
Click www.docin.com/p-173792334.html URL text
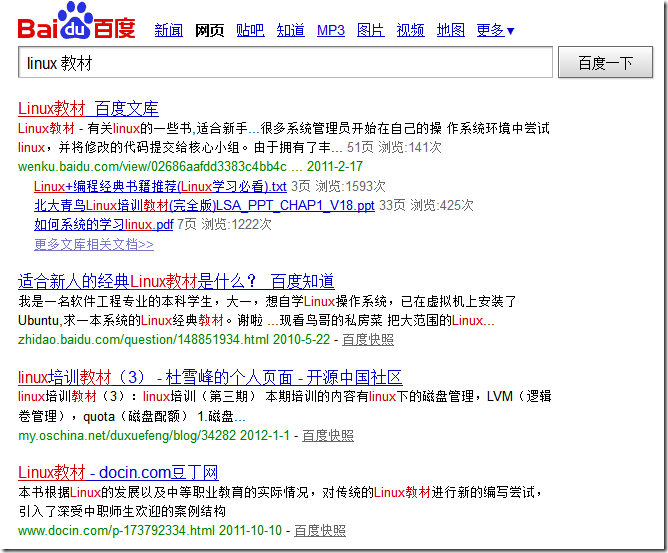point(116,530)
